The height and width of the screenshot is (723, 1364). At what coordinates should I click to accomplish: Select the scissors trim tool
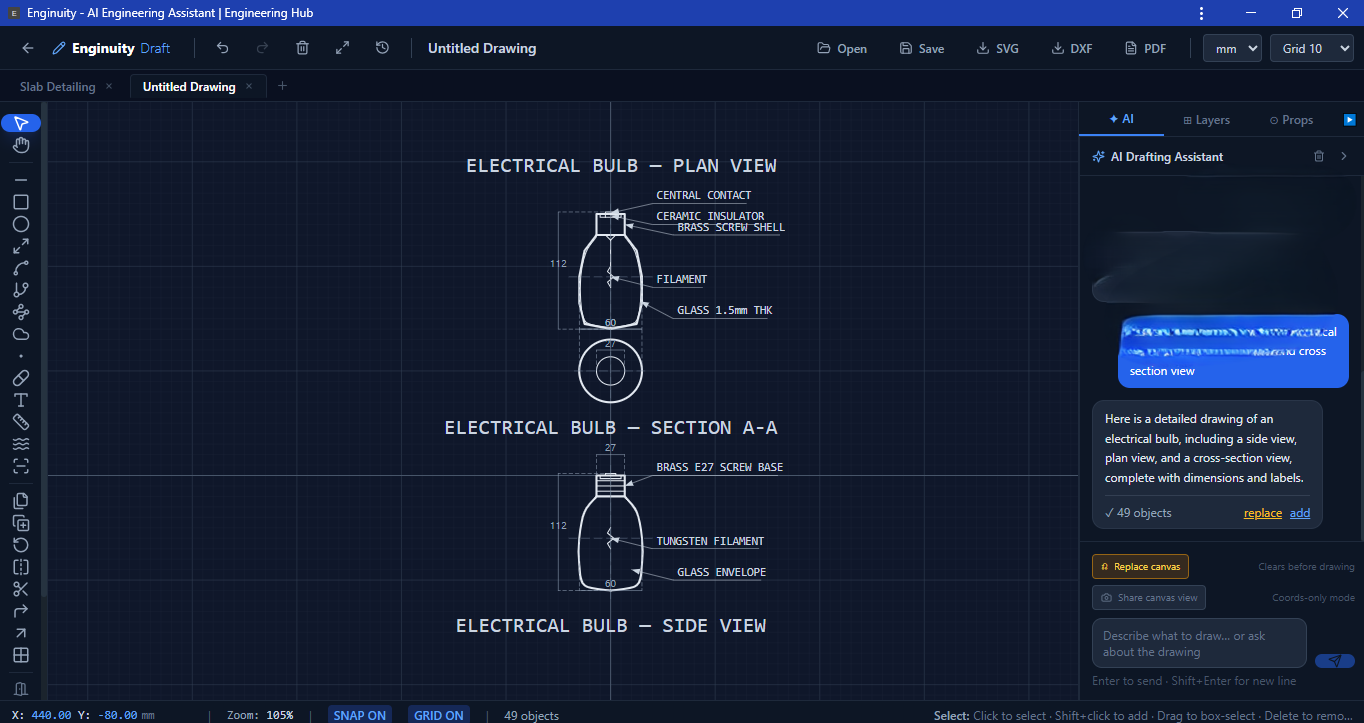coord(21,589)
